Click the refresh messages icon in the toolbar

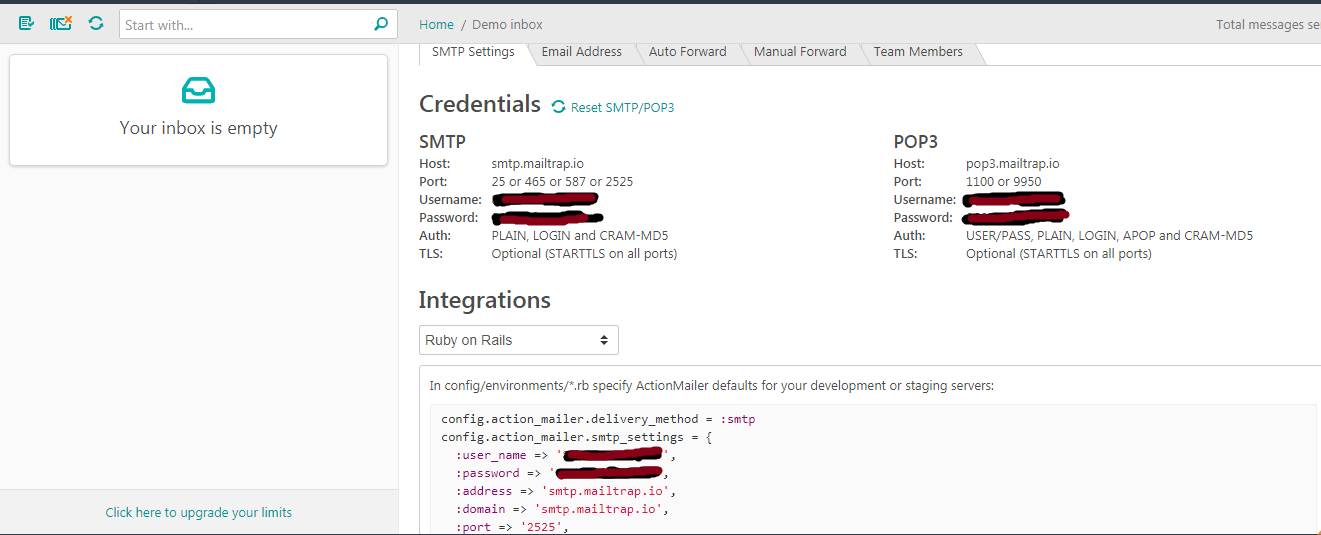coord(96,22)
